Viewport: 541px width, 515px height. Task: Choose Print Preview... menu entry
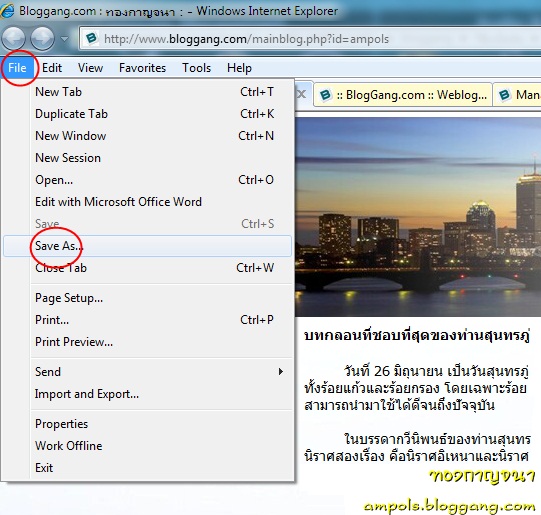point(147,342)
